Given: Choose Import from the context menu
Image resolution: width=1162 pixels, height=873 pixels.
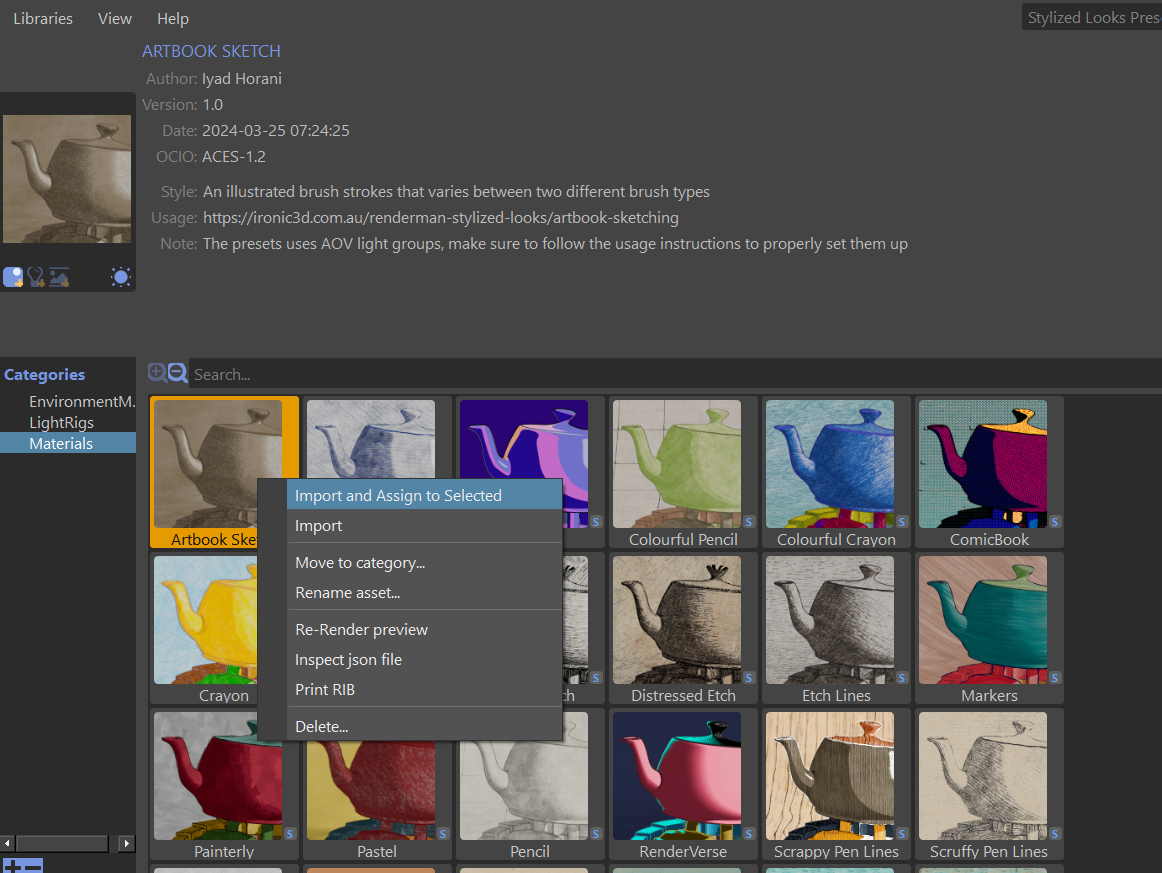Looking at the screenshot, I should tap(425, 525).
